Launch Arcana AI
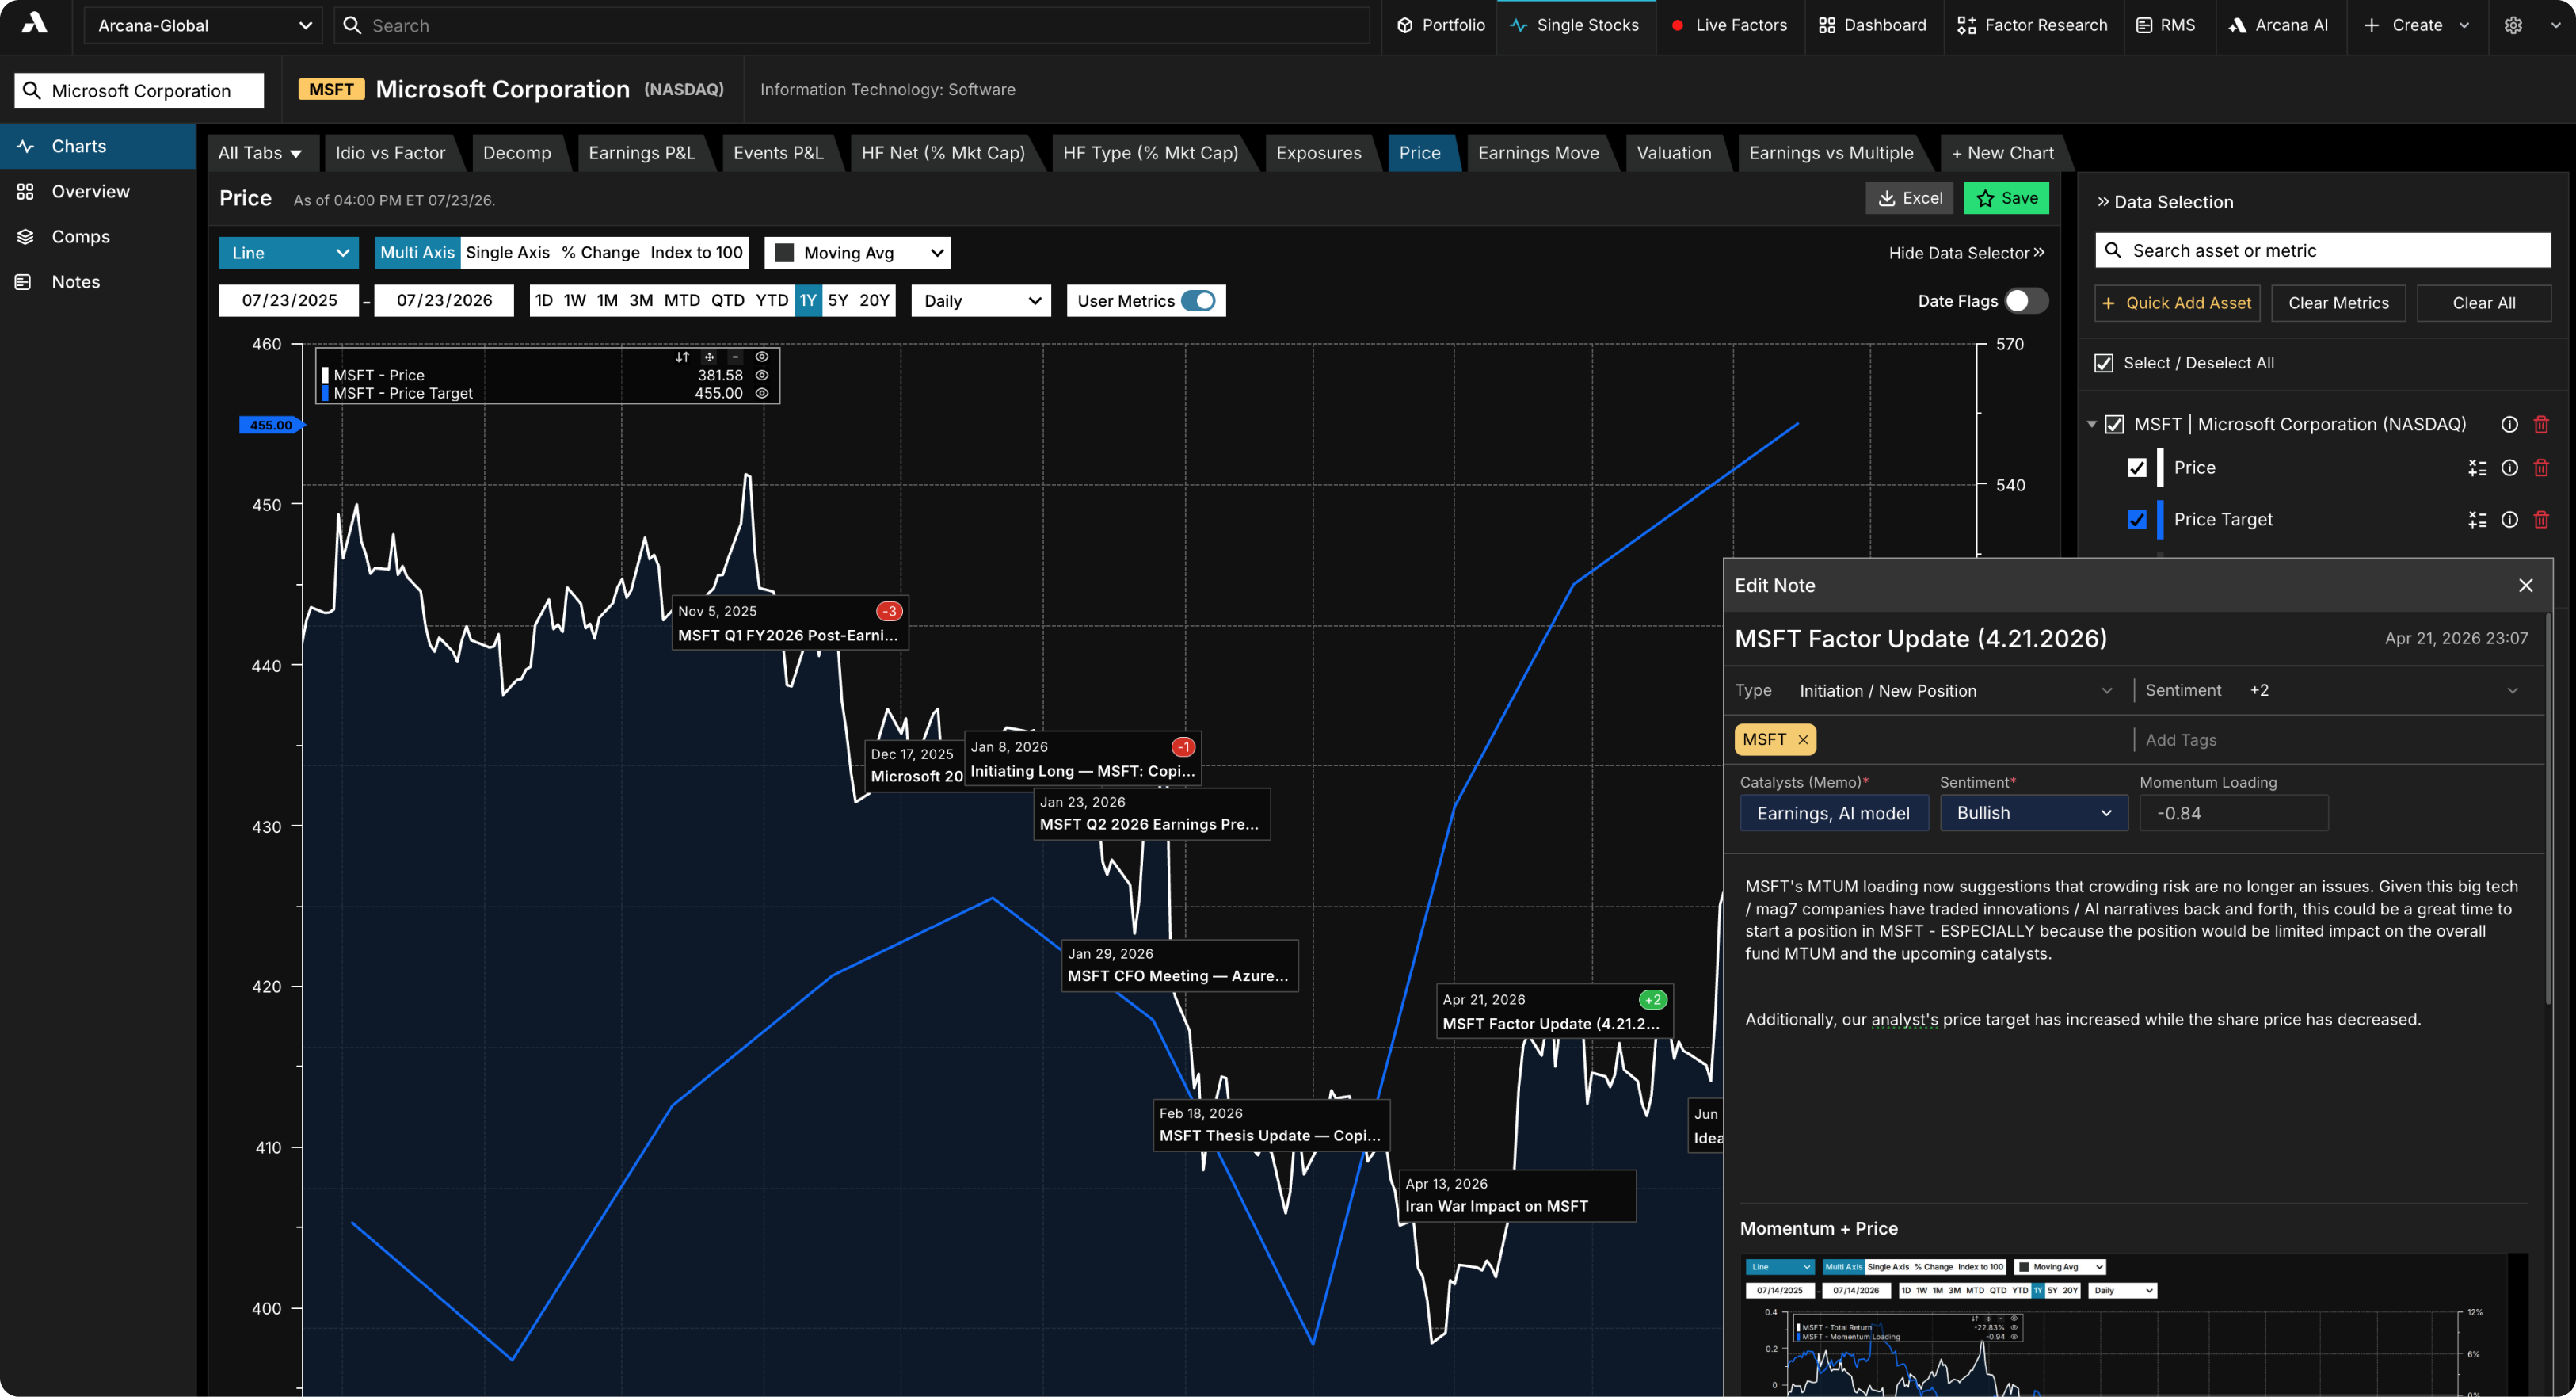This screenshot has height=1397, width=2576. [x=2278, y=25]
